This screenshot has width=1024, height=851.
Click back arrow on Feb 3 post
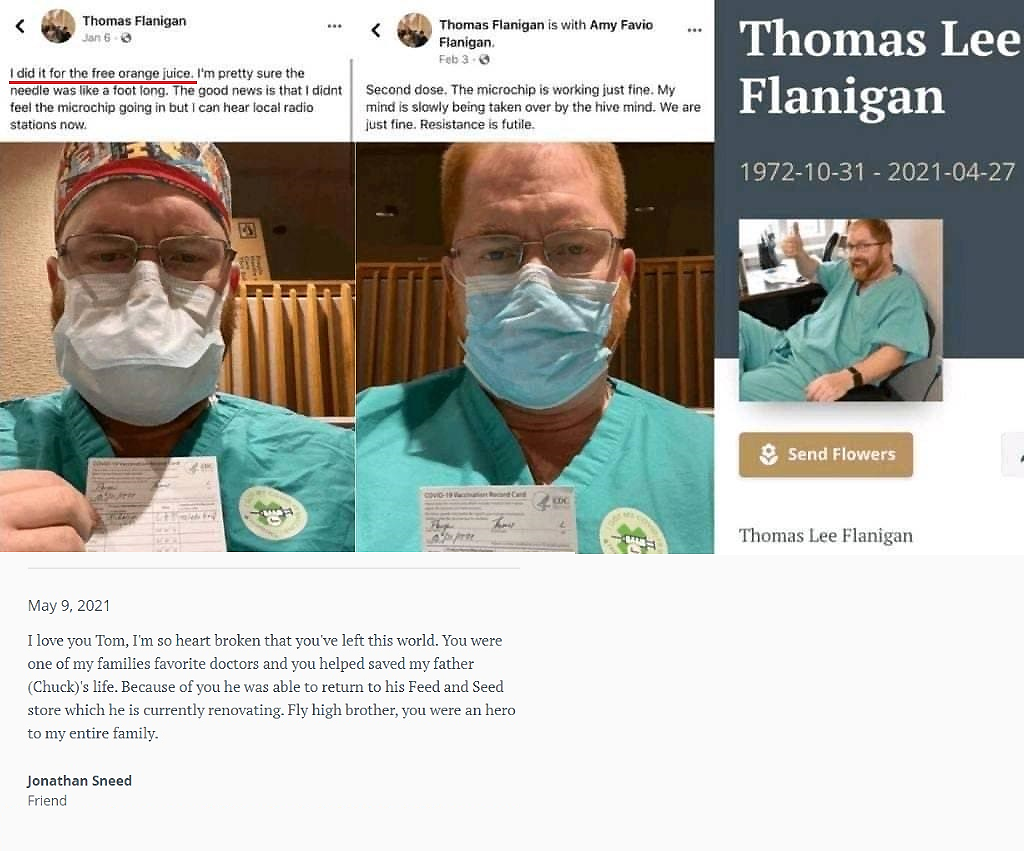tap(376, 30)
